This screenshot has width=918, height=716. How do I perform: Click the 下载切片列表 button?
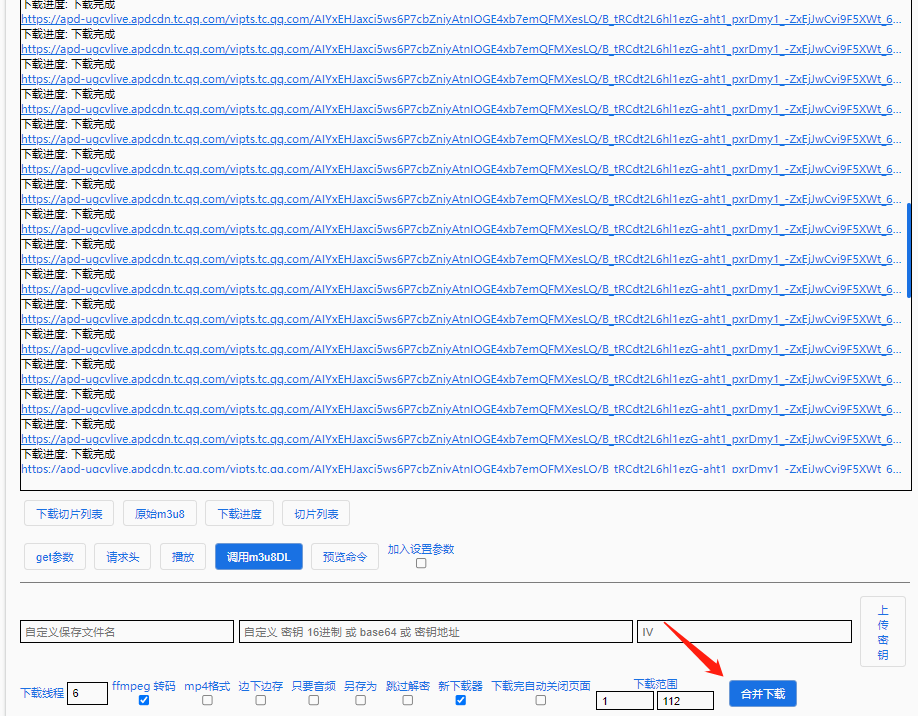click(70, 514)
